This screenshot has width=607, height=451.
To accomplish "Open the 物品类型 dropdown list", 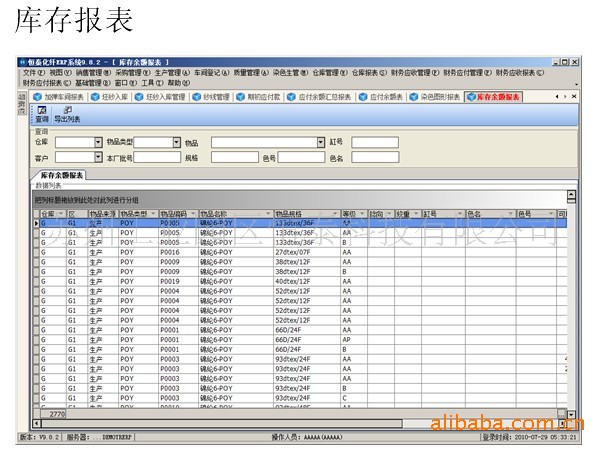I will 177,143.
